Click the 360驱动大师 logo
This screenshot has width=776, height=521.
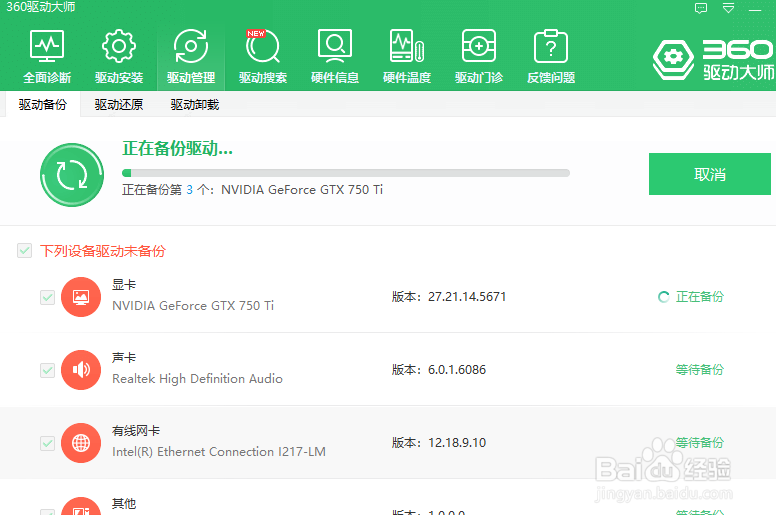pyautogui.click(x=713, y=60)
